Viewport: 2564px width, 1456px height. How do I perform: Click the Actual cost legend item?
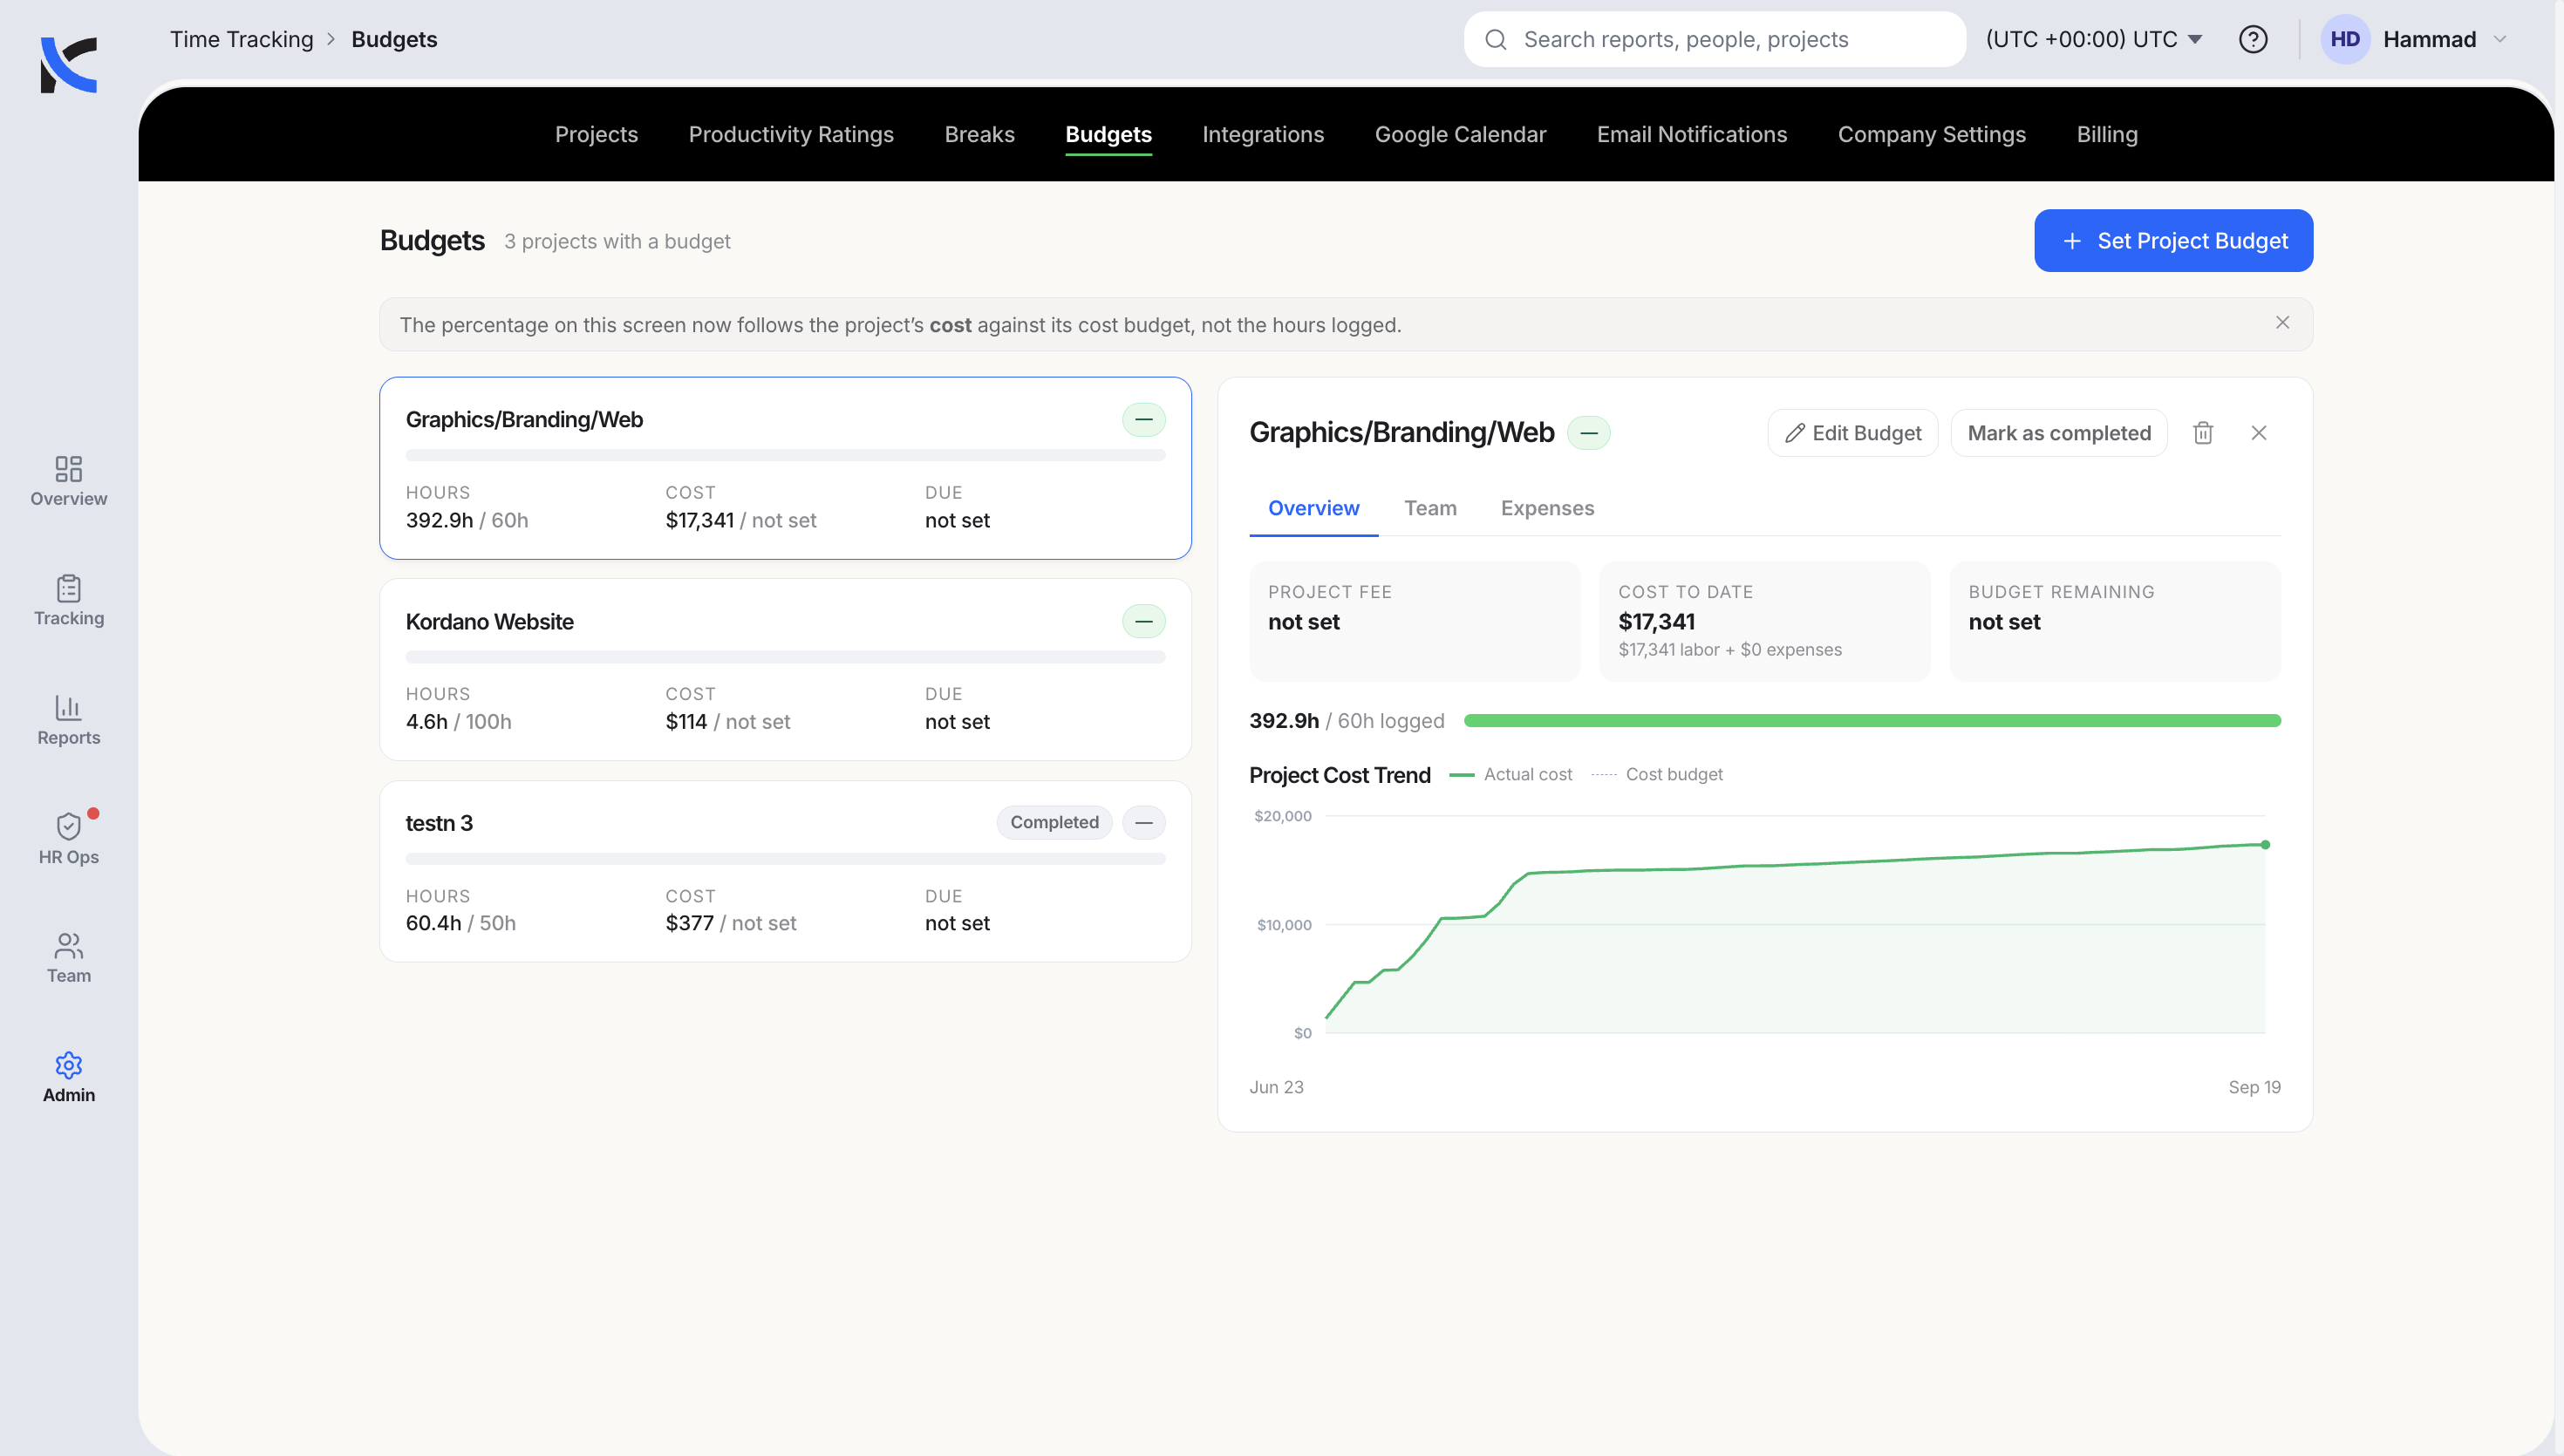coord(1510,775)
